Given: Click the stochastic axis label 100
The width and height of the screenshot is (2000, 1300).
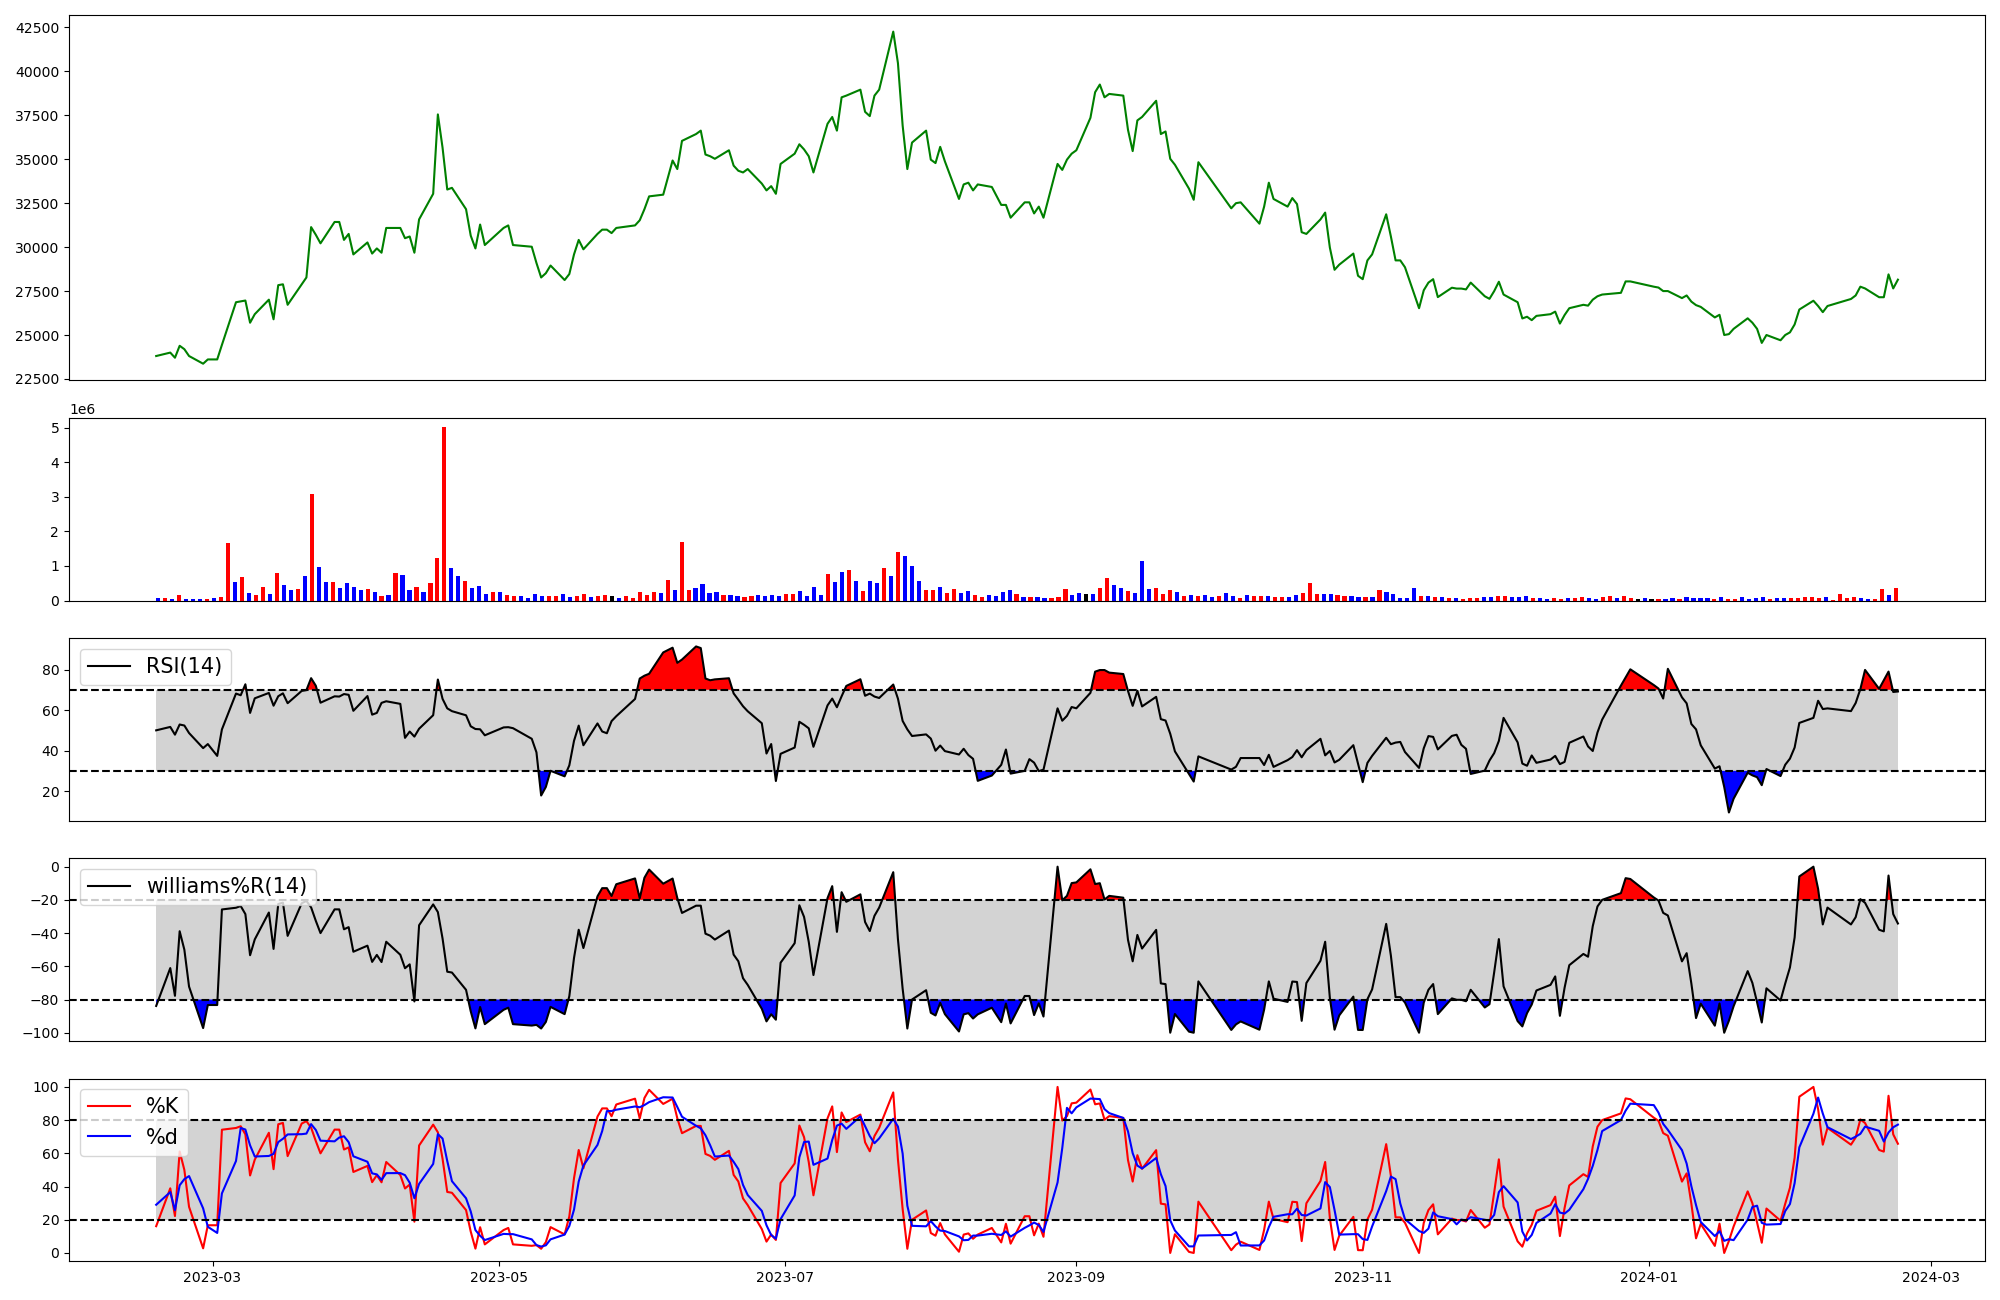Looking at the screenshot, I should [47, 1087].
